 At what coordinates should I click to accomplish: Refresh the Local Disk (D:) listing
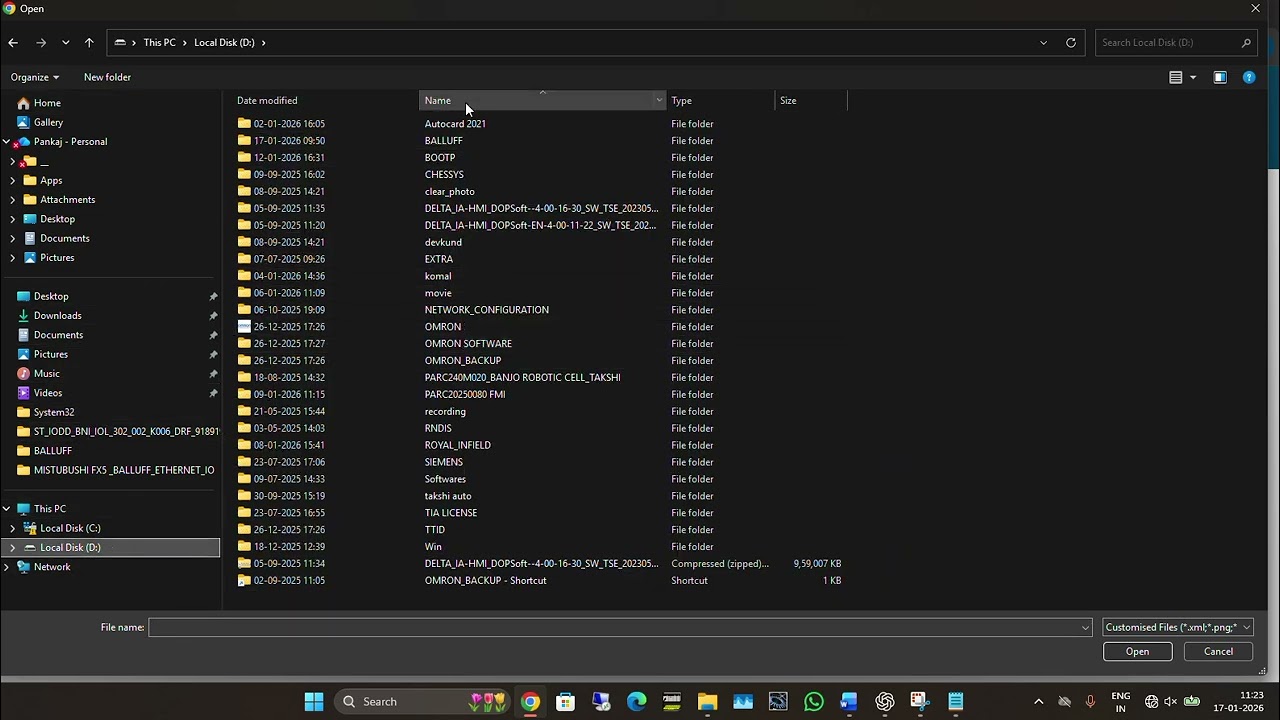point(1071,43)
